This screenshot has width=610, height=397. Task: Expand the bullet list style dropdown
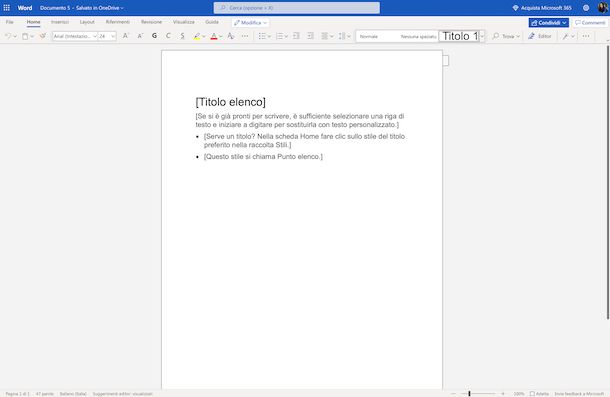[269, 36]
